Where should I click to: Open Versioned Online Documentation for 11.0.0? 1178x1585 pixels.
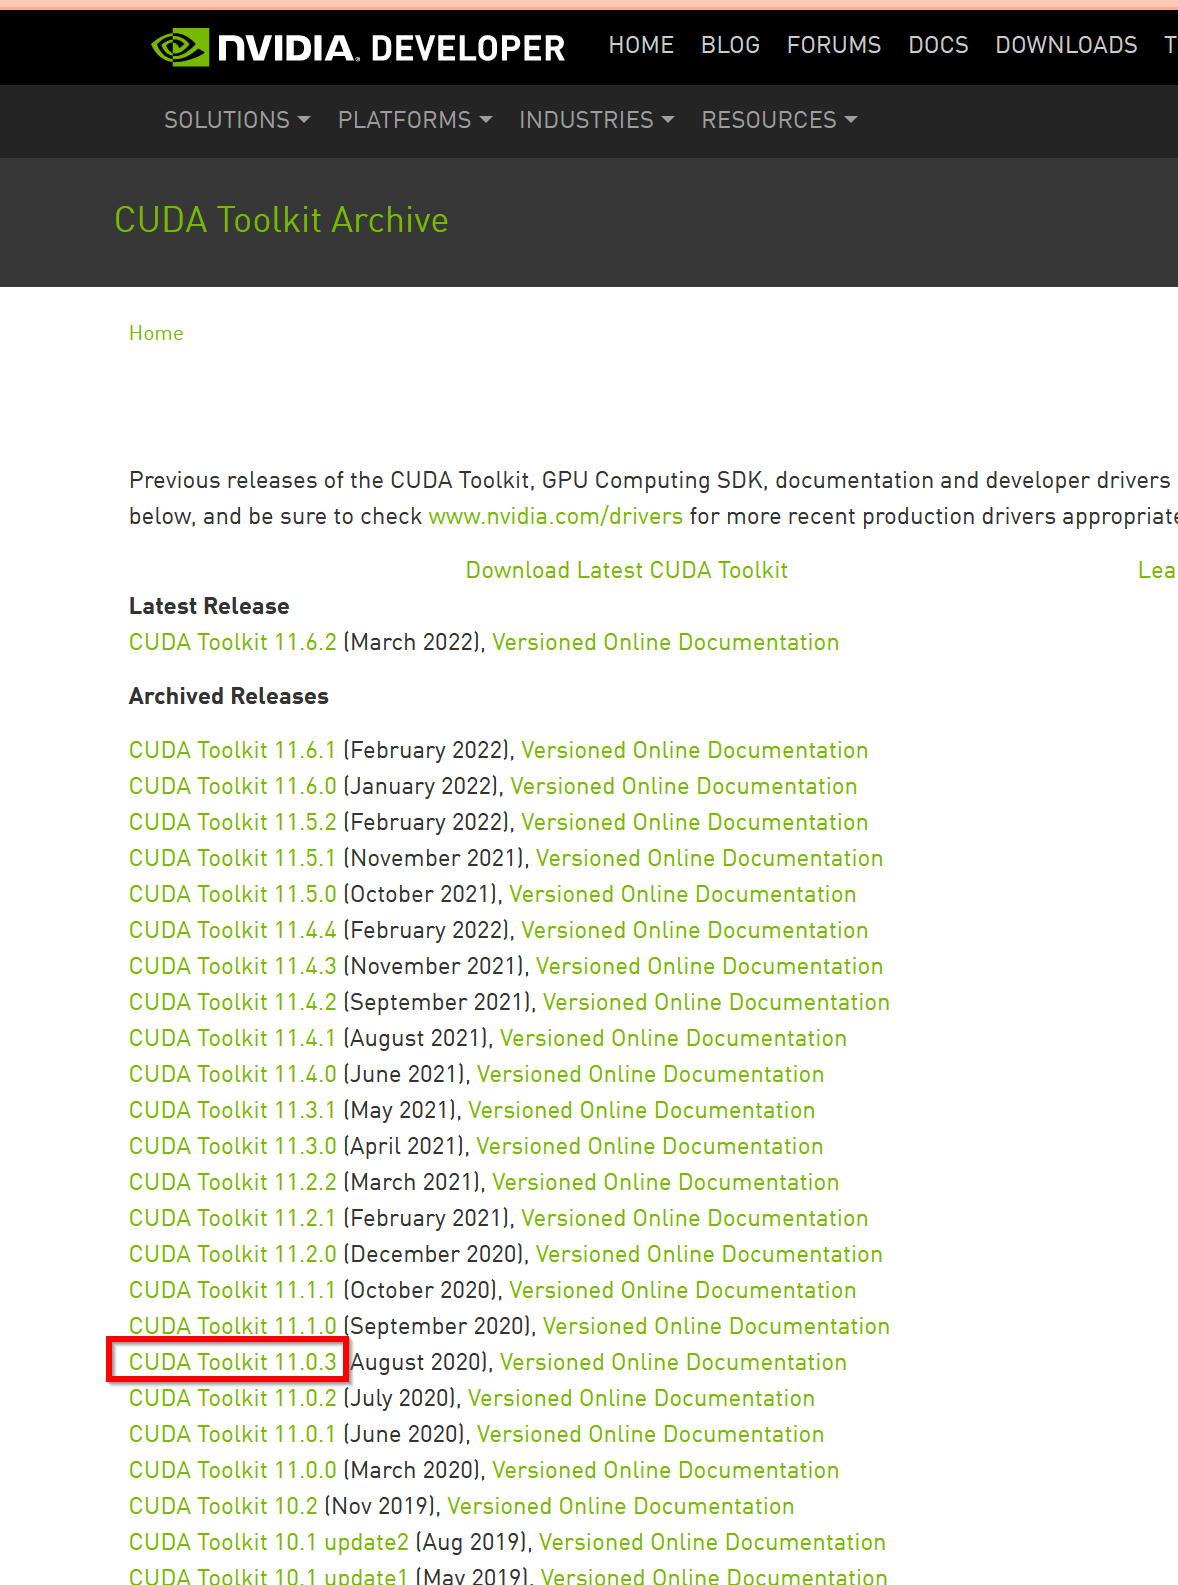666,1470
